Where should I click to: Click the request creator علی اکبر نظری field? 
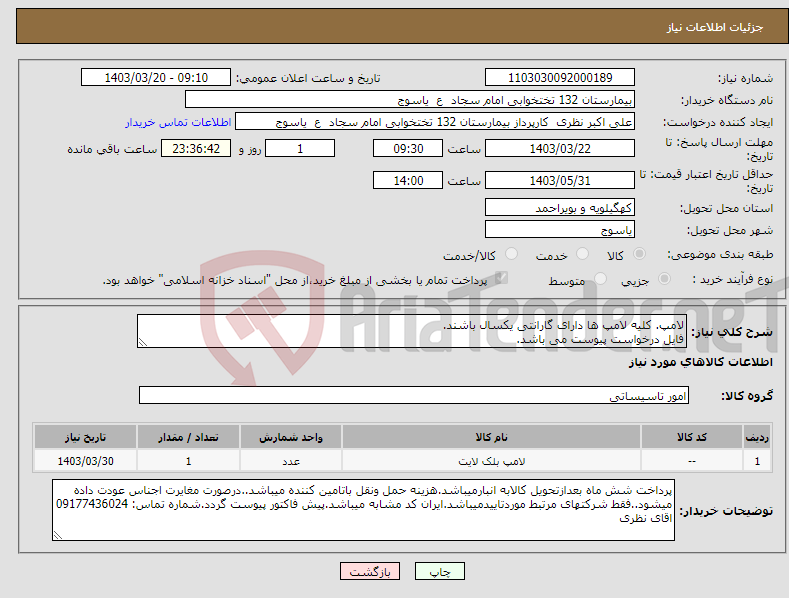(435, 122)
